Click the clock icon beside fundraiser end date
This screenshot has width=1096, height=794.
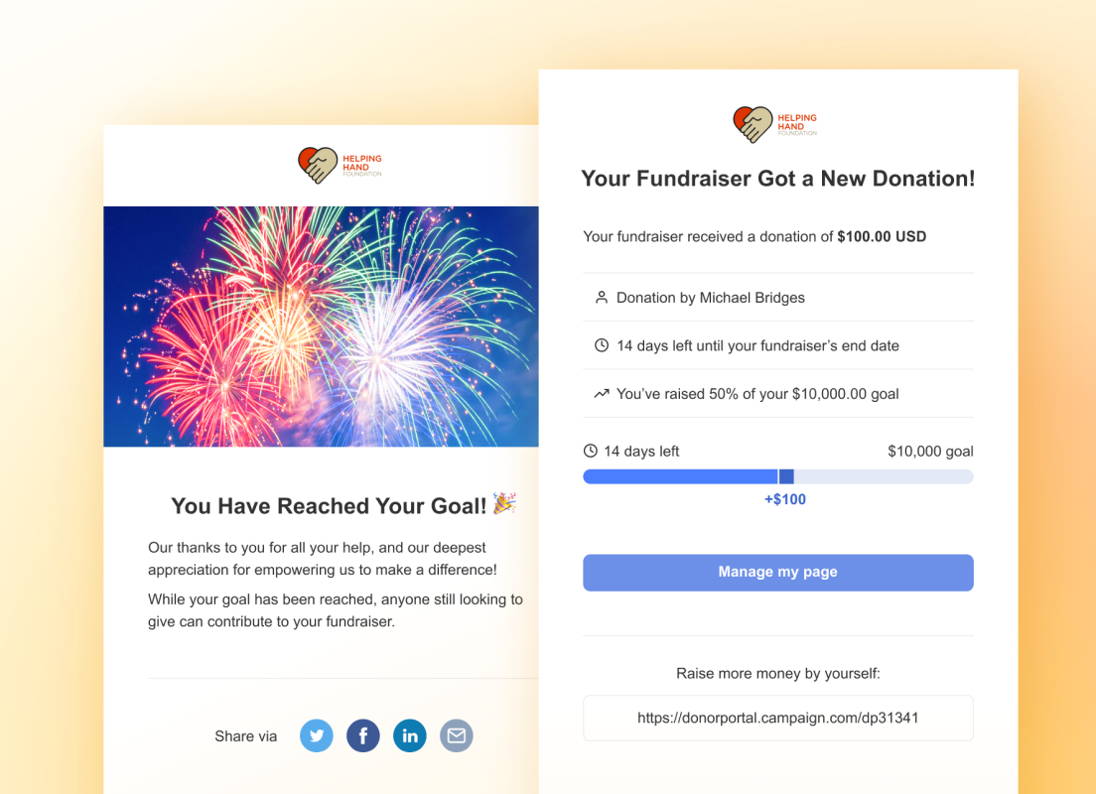click(601, 345)
